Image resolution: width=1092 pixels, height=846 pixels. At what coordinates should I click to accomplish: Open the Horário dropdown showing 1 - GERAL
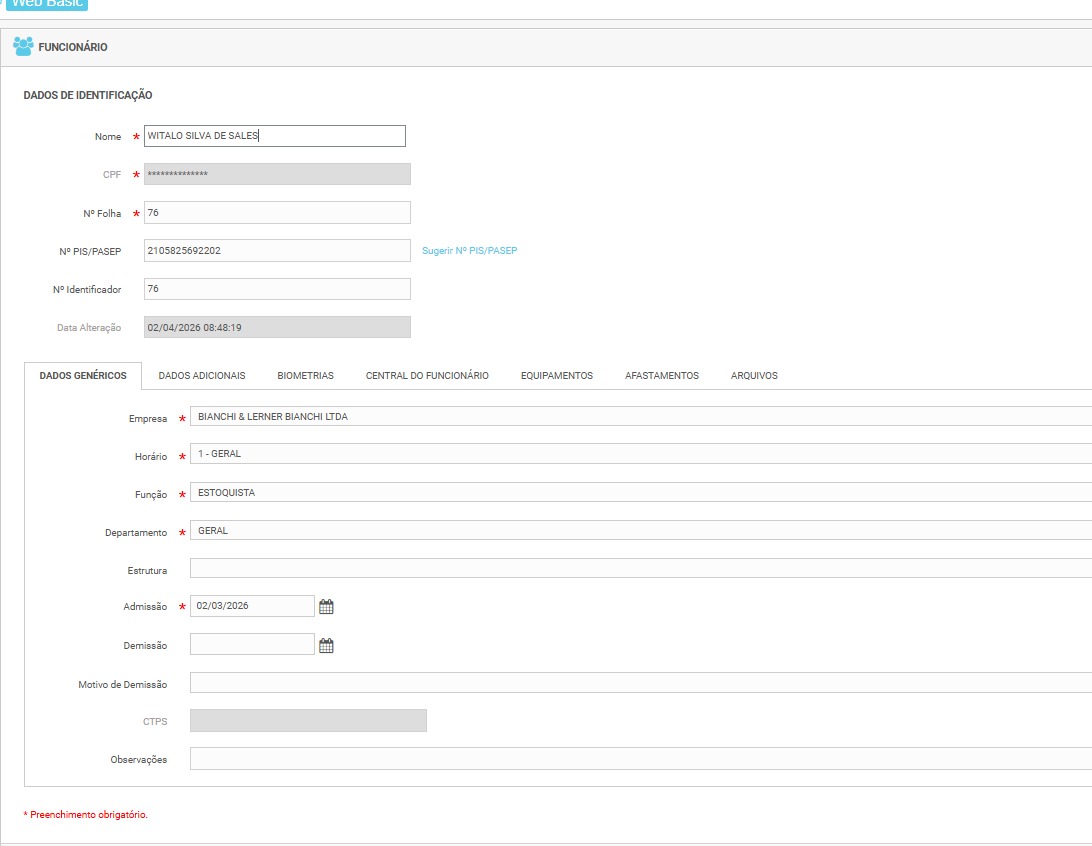coord(640,455)
